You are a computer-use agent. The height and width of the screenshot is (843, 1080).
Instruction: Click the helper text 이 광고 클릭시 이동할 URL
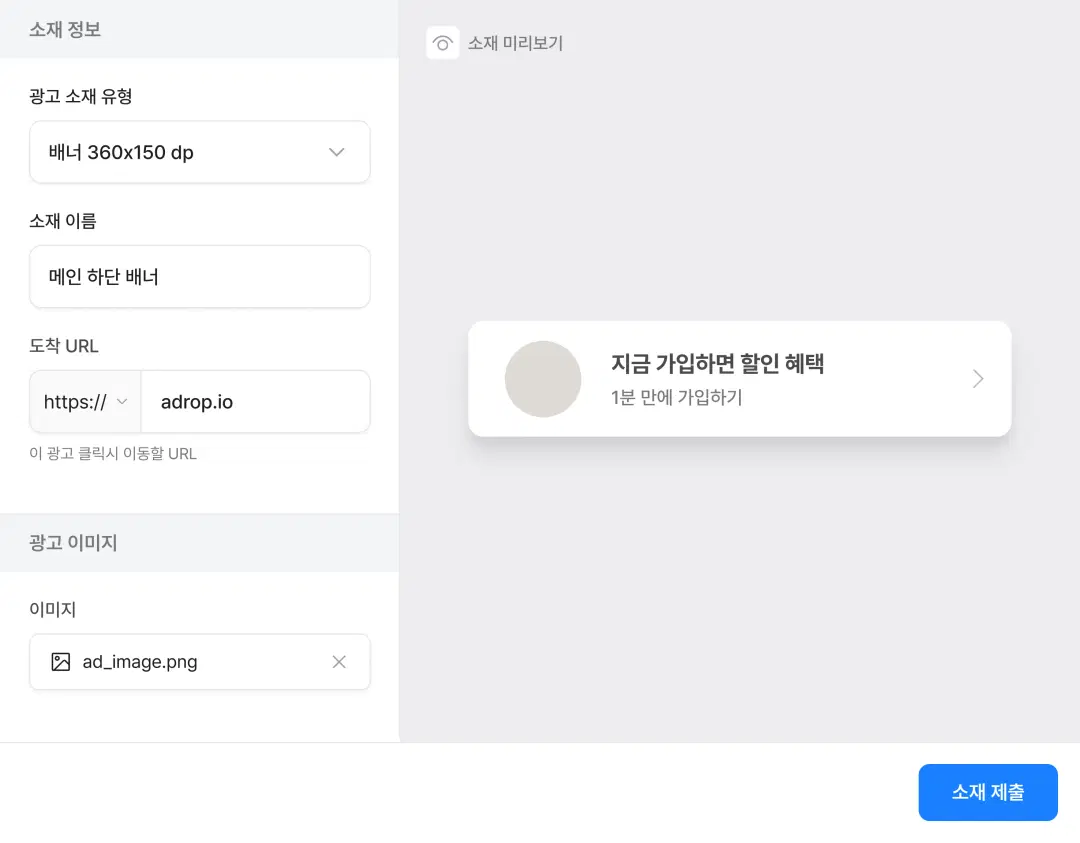[x=113, y=454]
